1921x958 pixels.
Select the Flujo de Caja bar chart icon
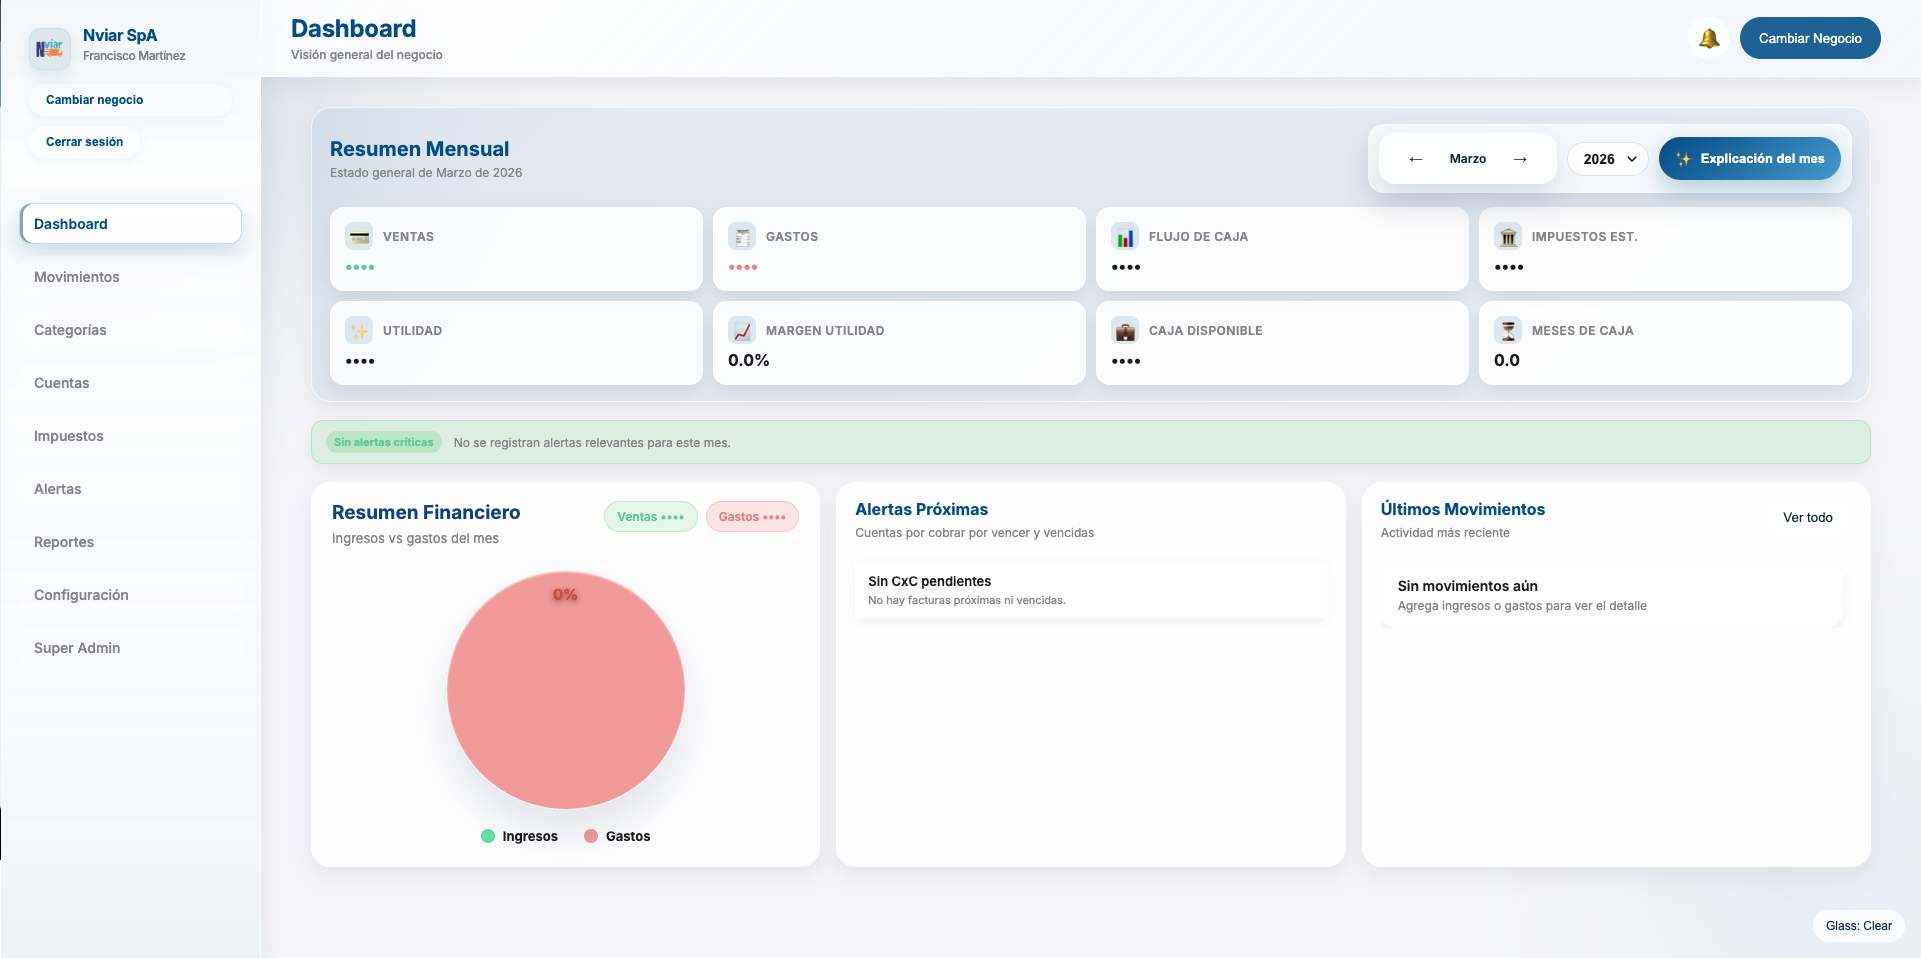(x=1125, y=237)
